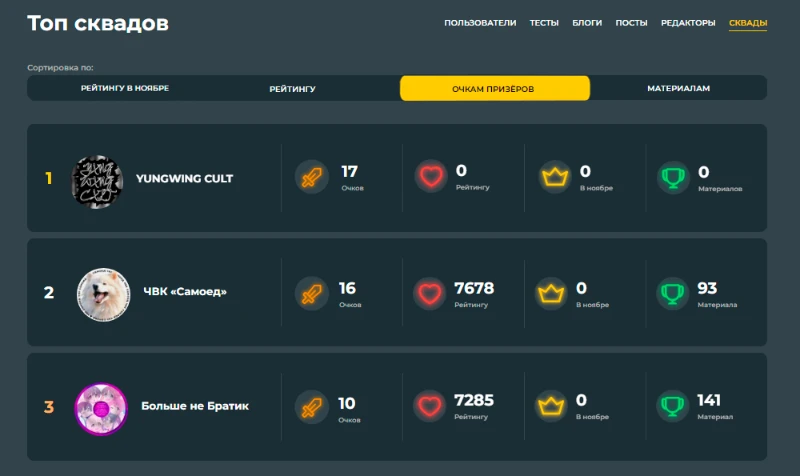Screen dimensions: 800x476
Task: Click the rank number 2
Action: (49, 292)
